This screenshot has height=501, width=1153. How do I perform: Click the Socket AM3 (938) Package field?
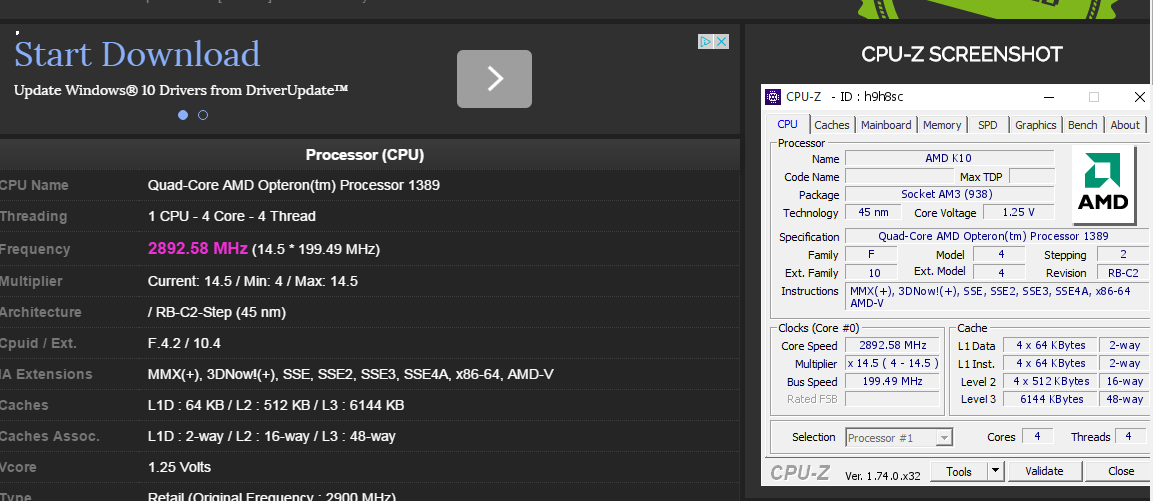coord(949,194)
